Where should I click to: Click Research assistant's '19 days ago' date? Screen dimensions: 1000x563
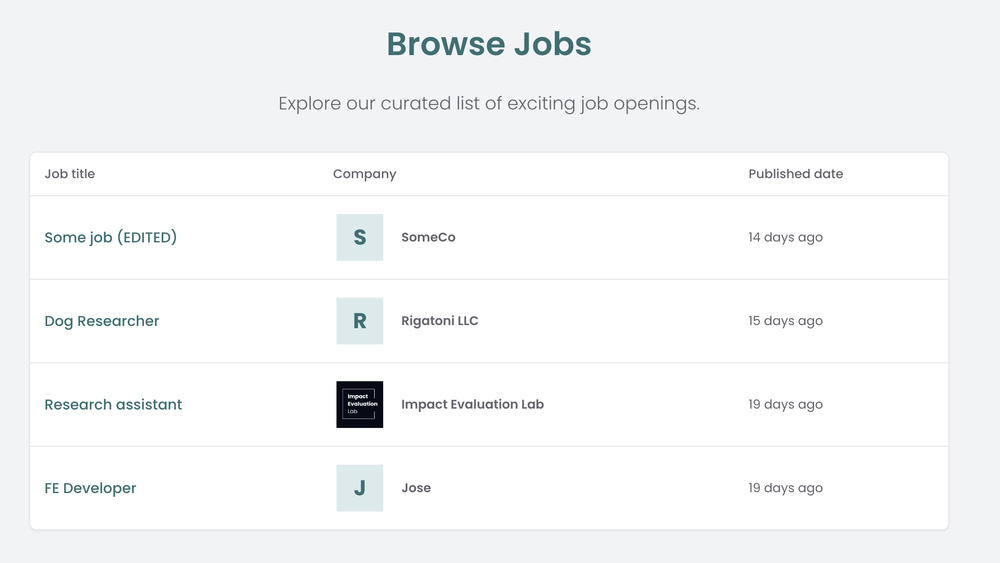pyautogui.click(x=785, y=404)
